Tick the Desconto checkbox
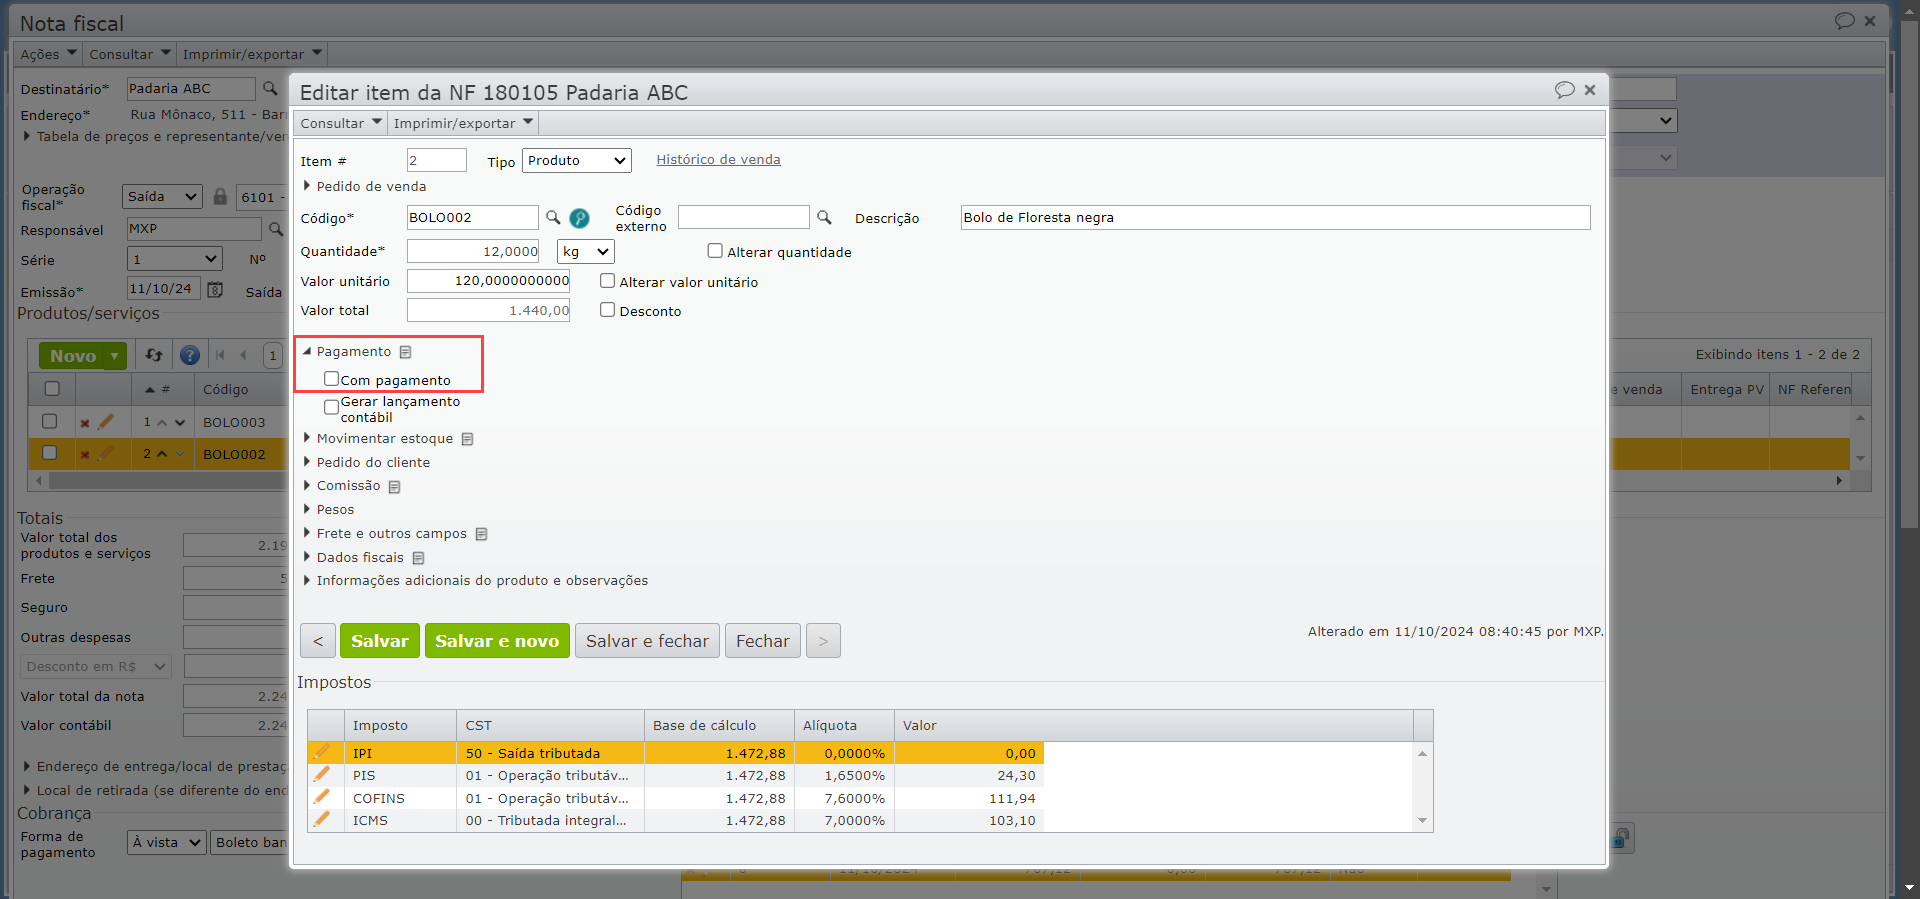 pyautogui.click(x=607, y=310)
